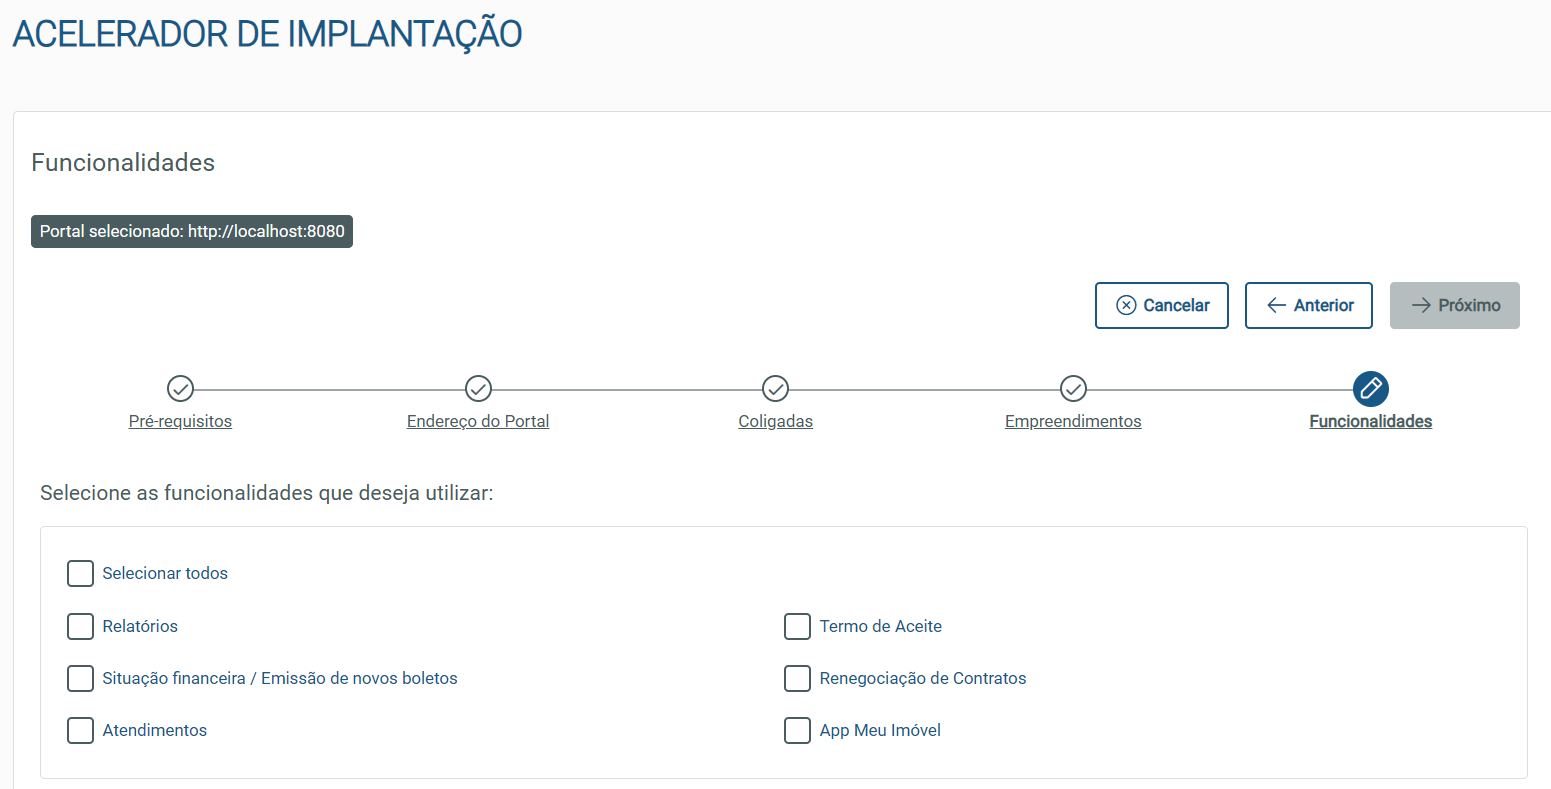This screenshot has width=1551, height=789.
Task: Click the Coligadas step checkmark icon
Action: point(775,388)
